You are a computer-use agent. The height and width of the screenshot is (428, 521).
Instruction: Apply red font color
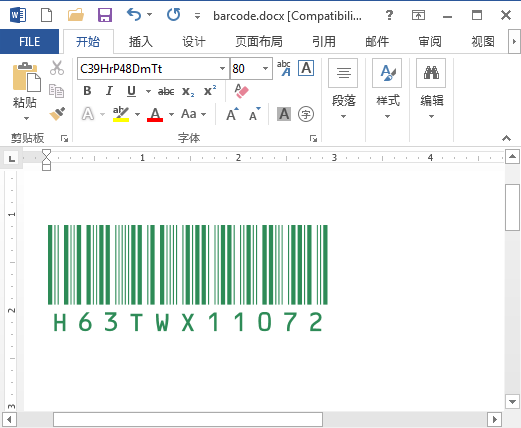155,114
